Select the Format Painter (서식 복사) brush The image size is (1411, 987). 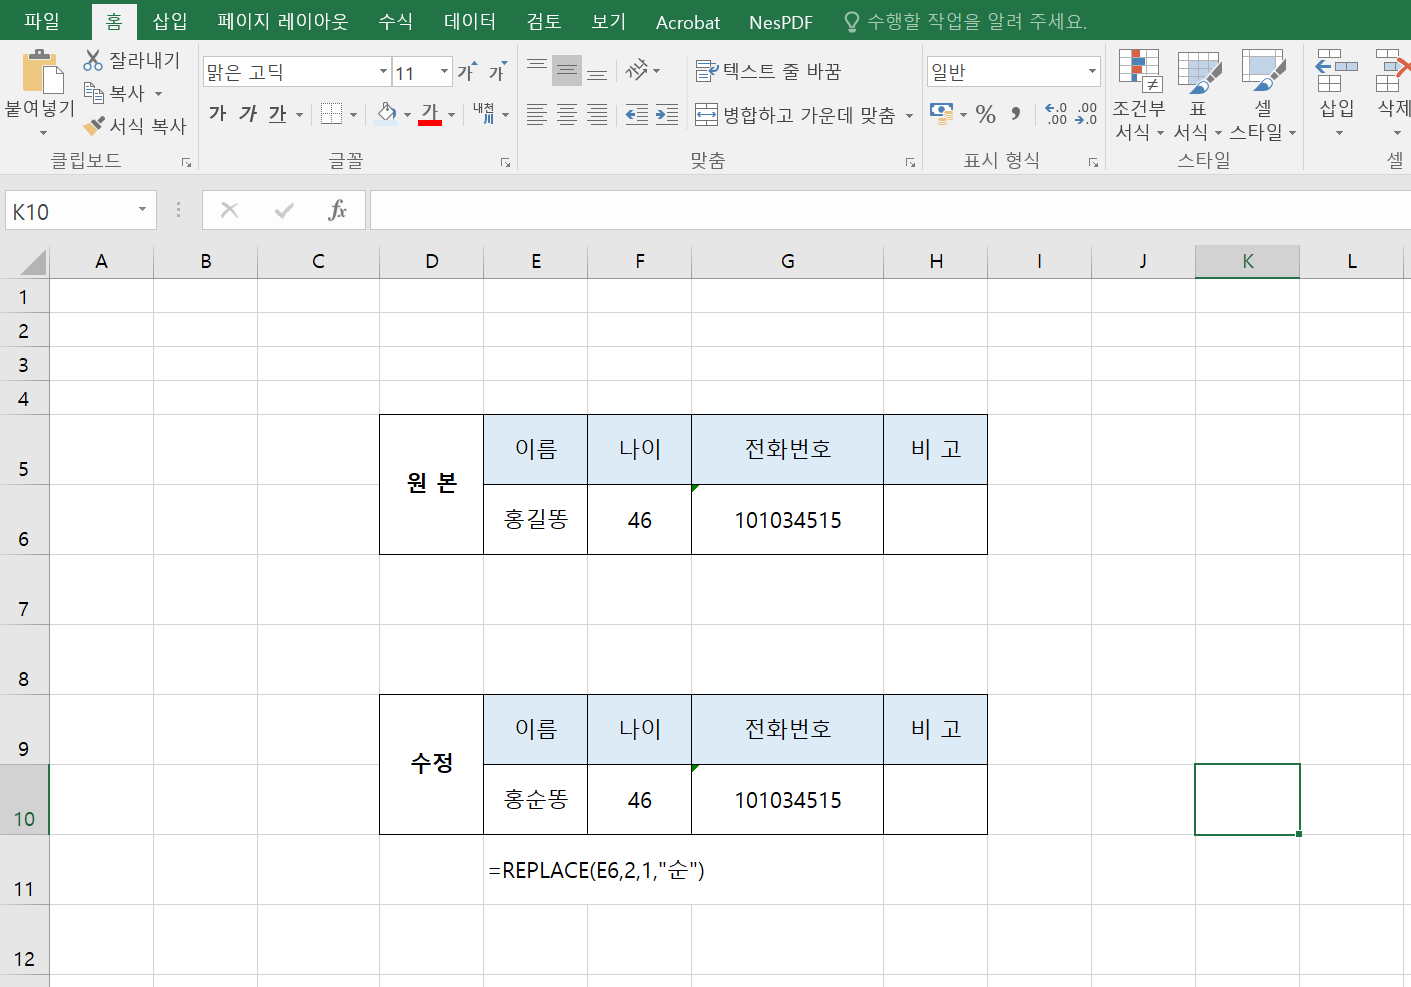pyautogui.click(x=94, y=126)
